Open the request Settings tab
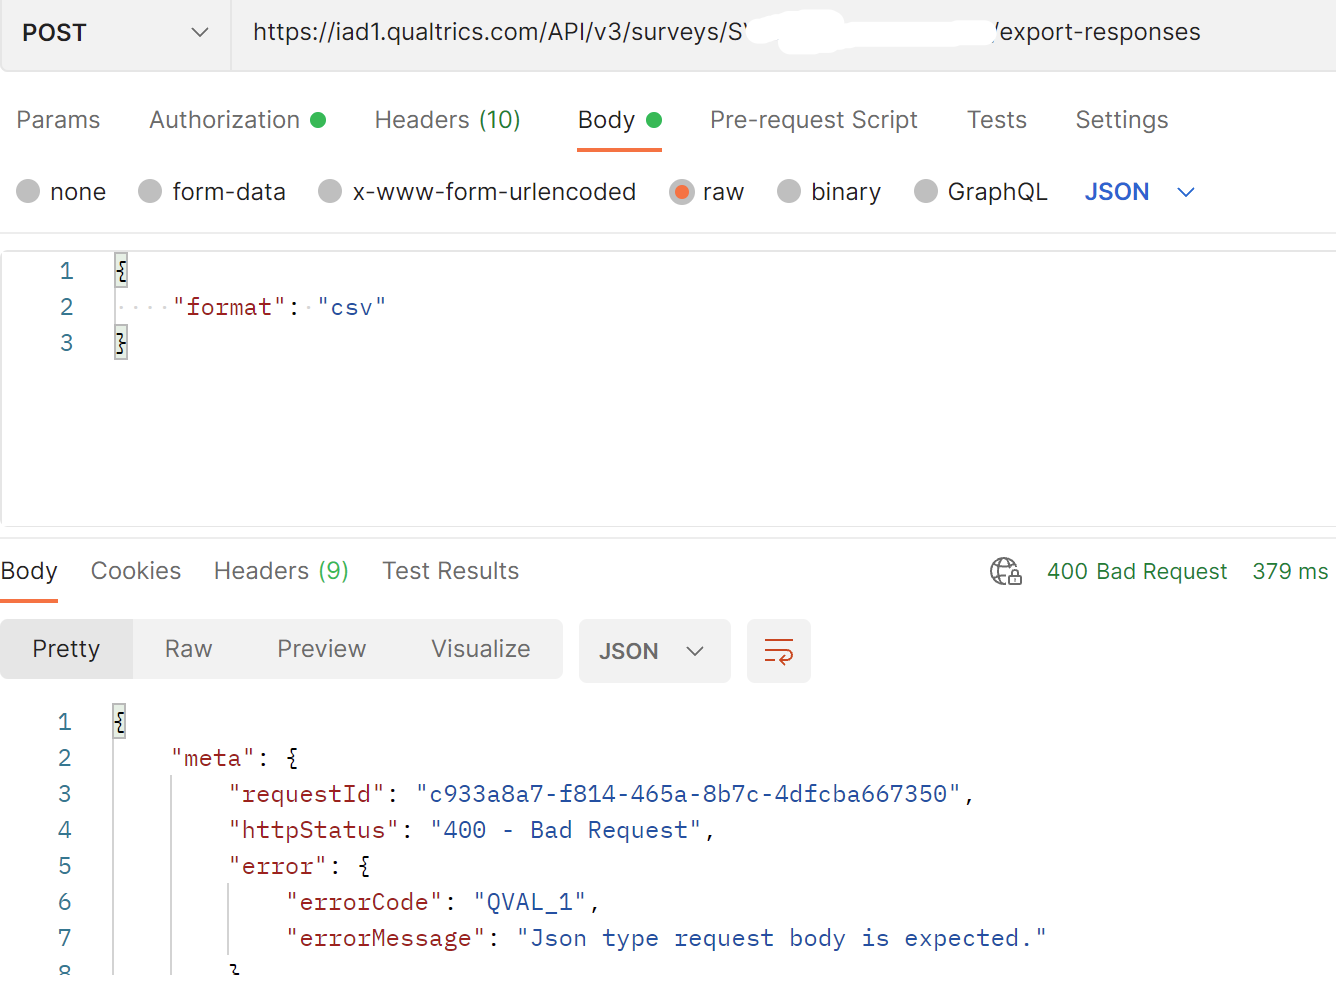Viewport: 1336px width, 987px height. pos(1121,120)
